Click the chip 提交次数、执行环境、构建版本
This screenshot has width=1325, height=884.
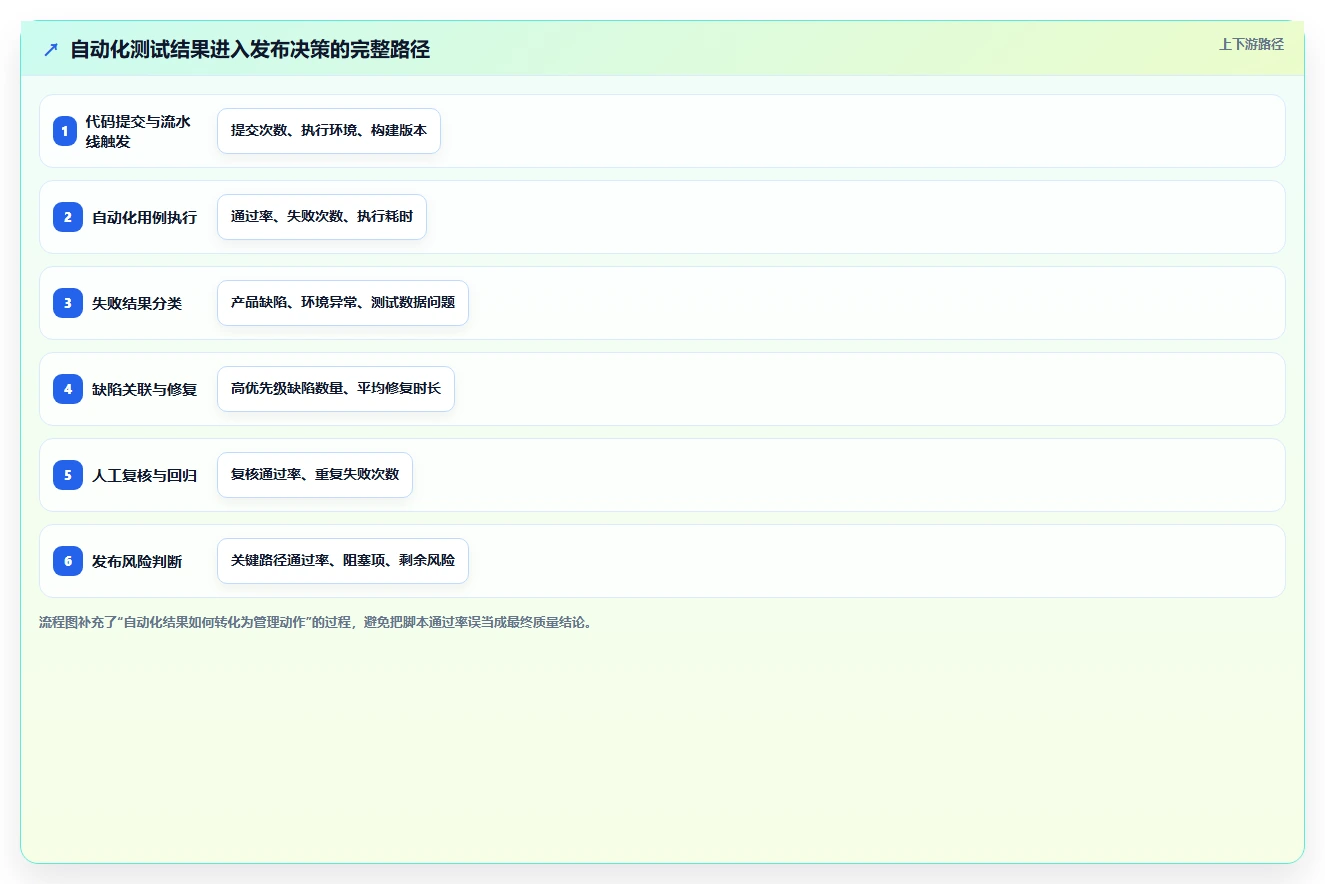point(329,131)
